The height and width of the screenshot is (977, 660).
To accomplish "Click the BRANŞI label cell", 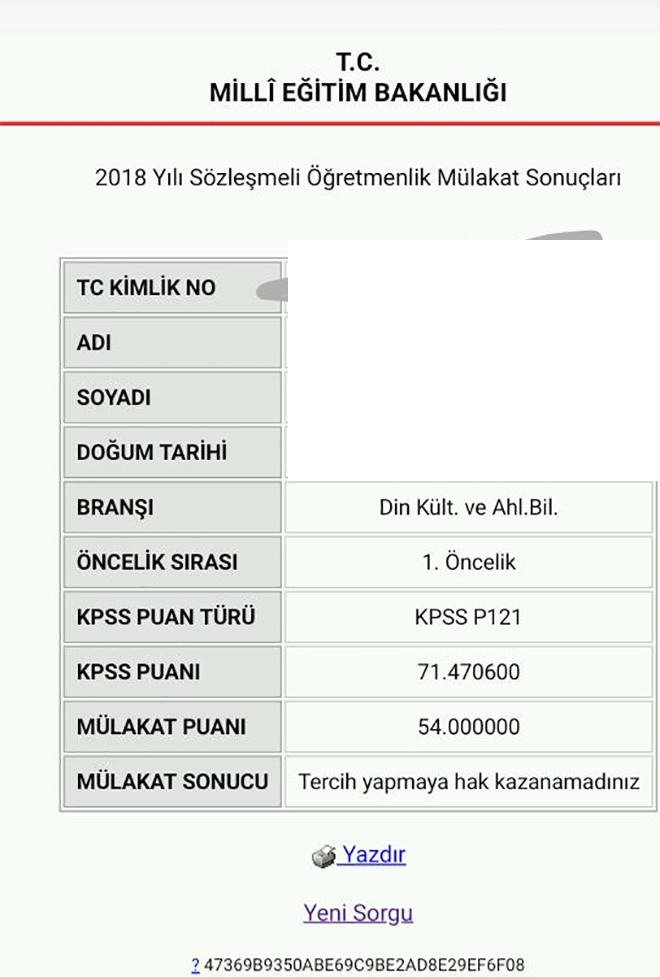I will (x=173, y=507).
